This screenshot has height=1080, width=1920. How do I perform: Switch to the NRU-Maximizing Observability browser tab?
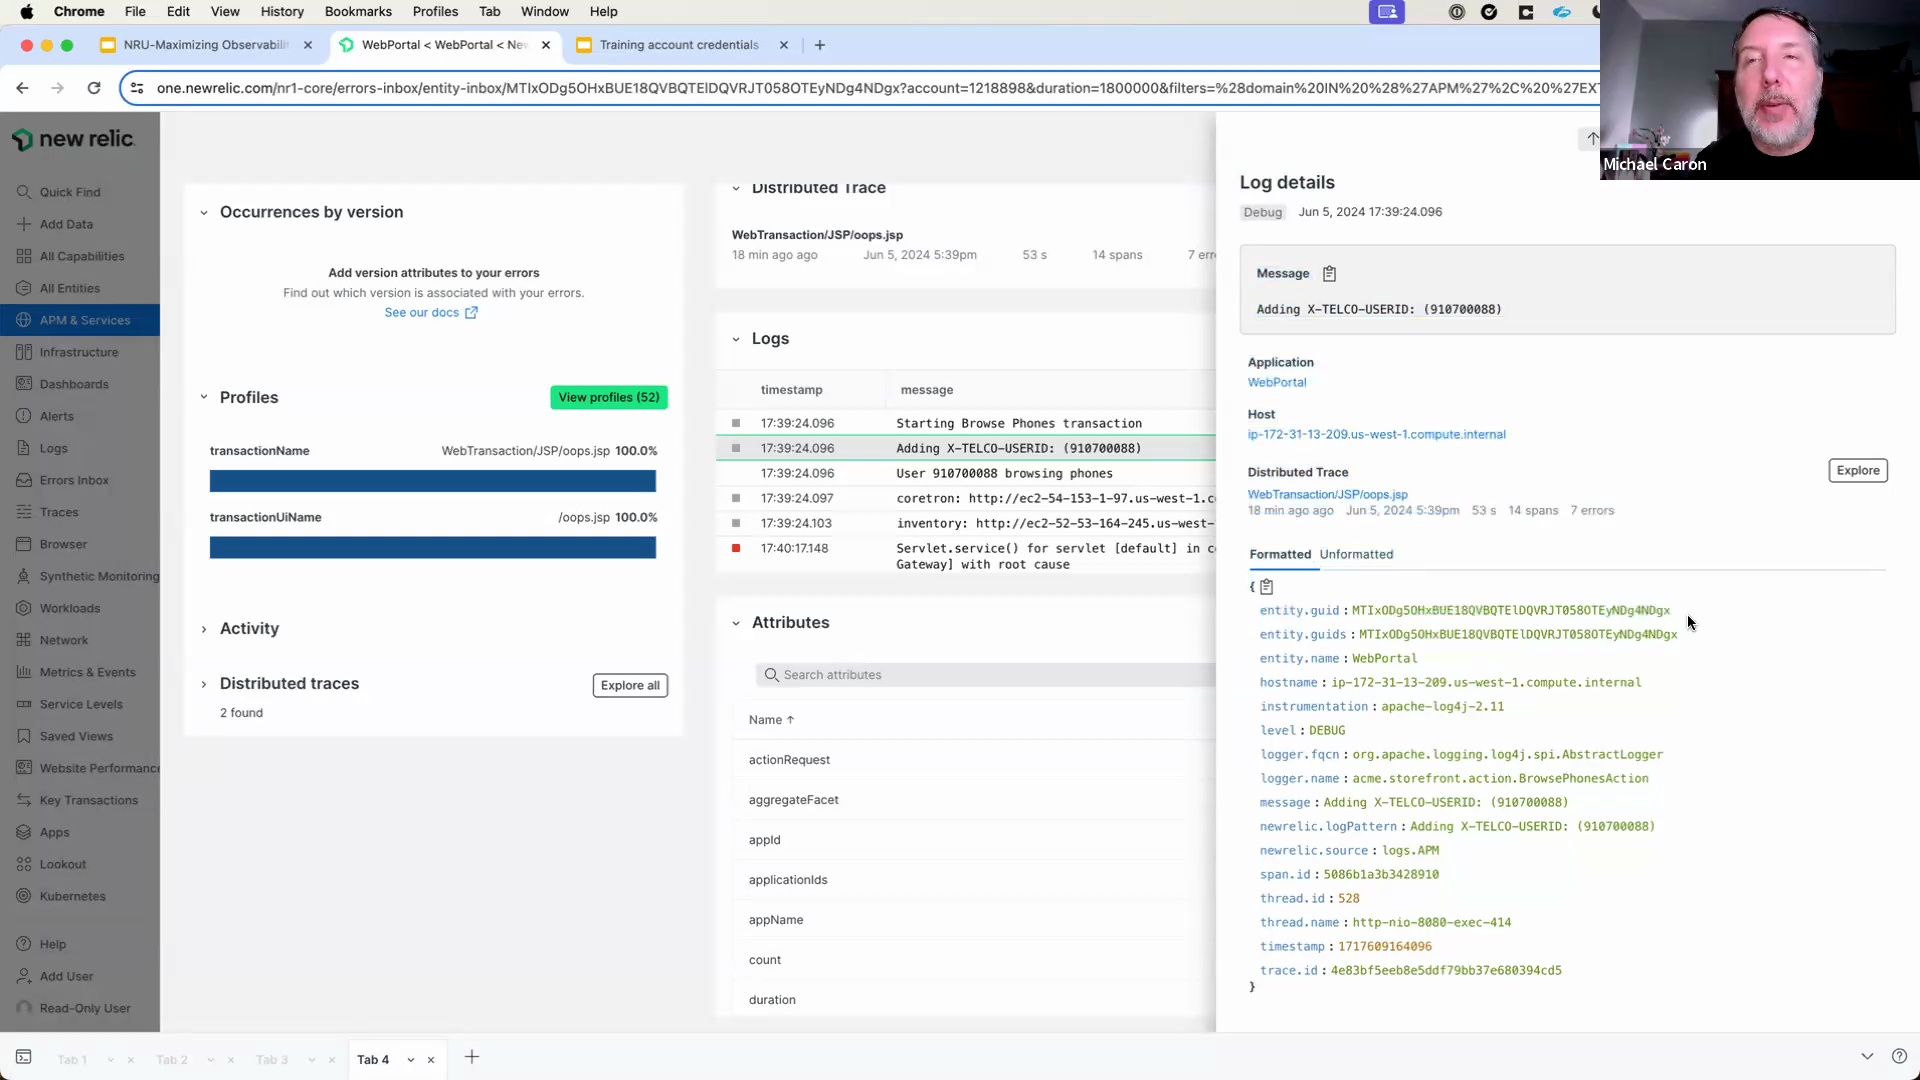[205, 45]
